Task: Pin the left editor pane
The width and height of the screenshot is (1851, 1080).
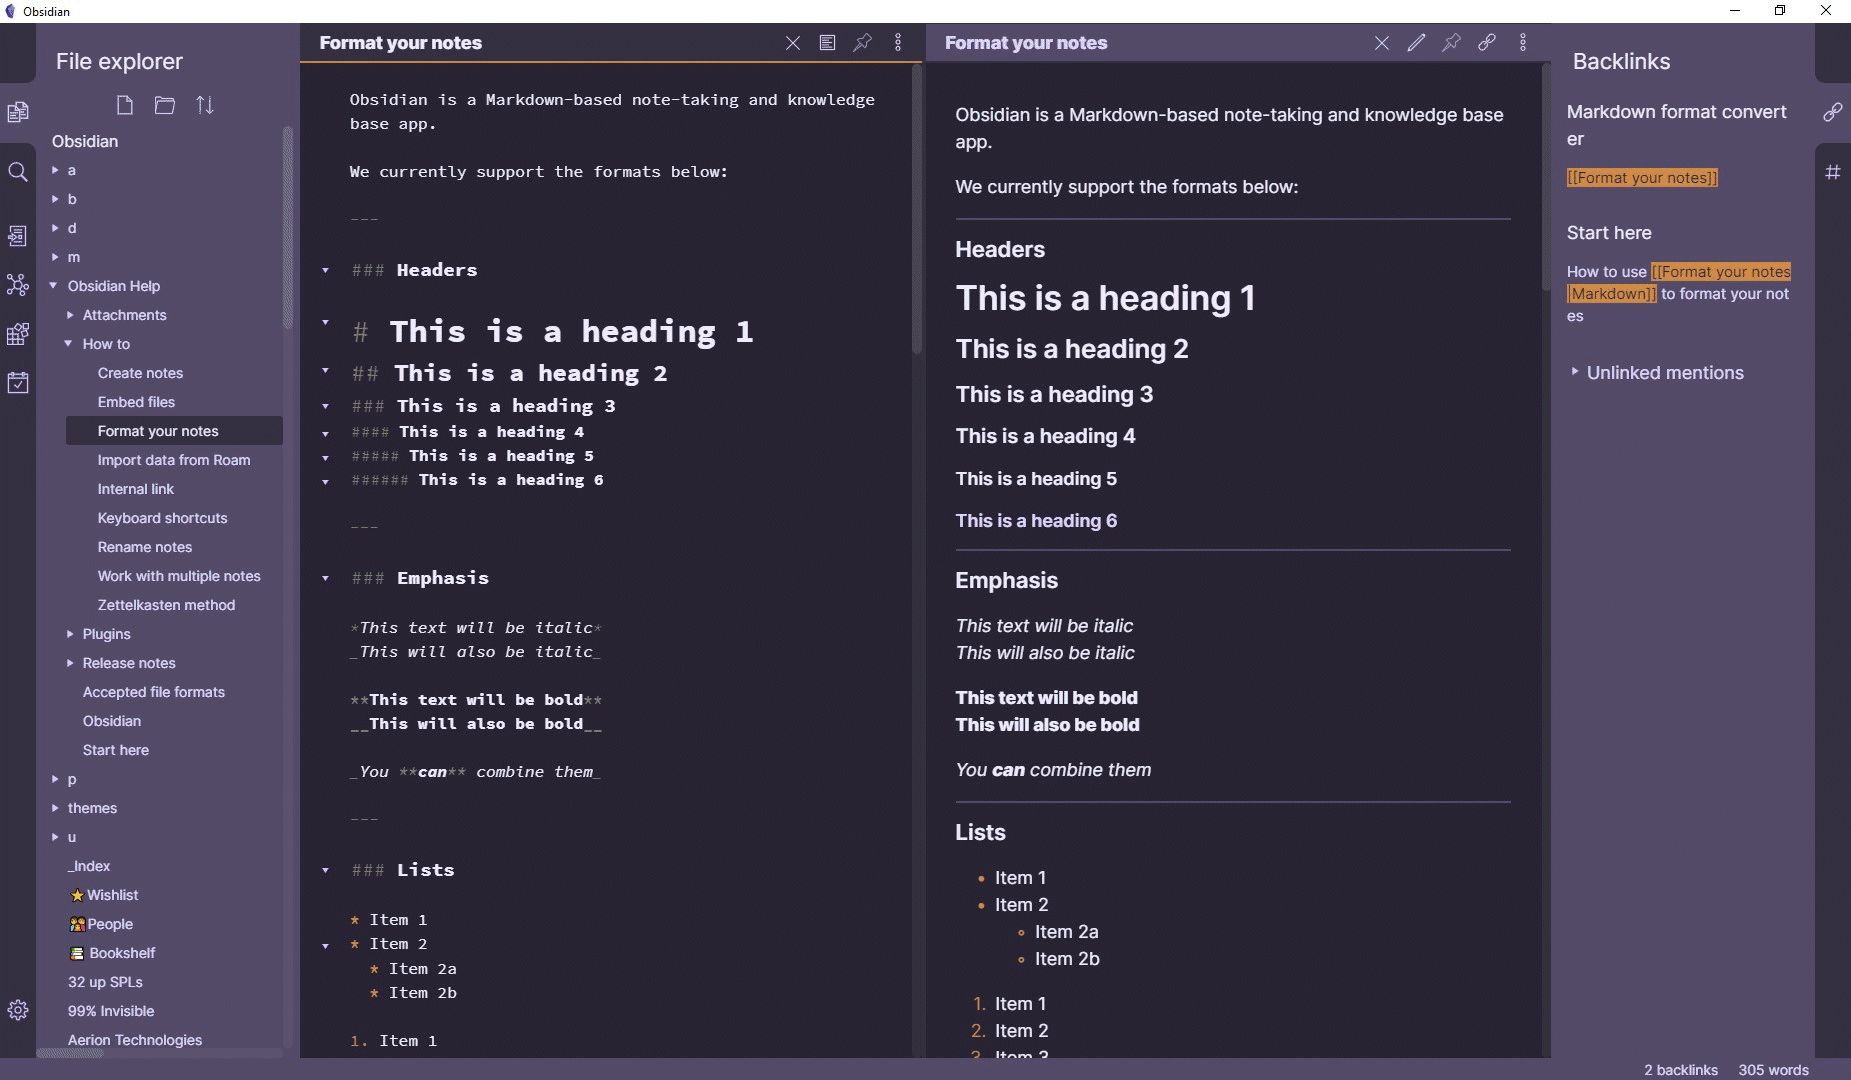Action: coord(862,43)
